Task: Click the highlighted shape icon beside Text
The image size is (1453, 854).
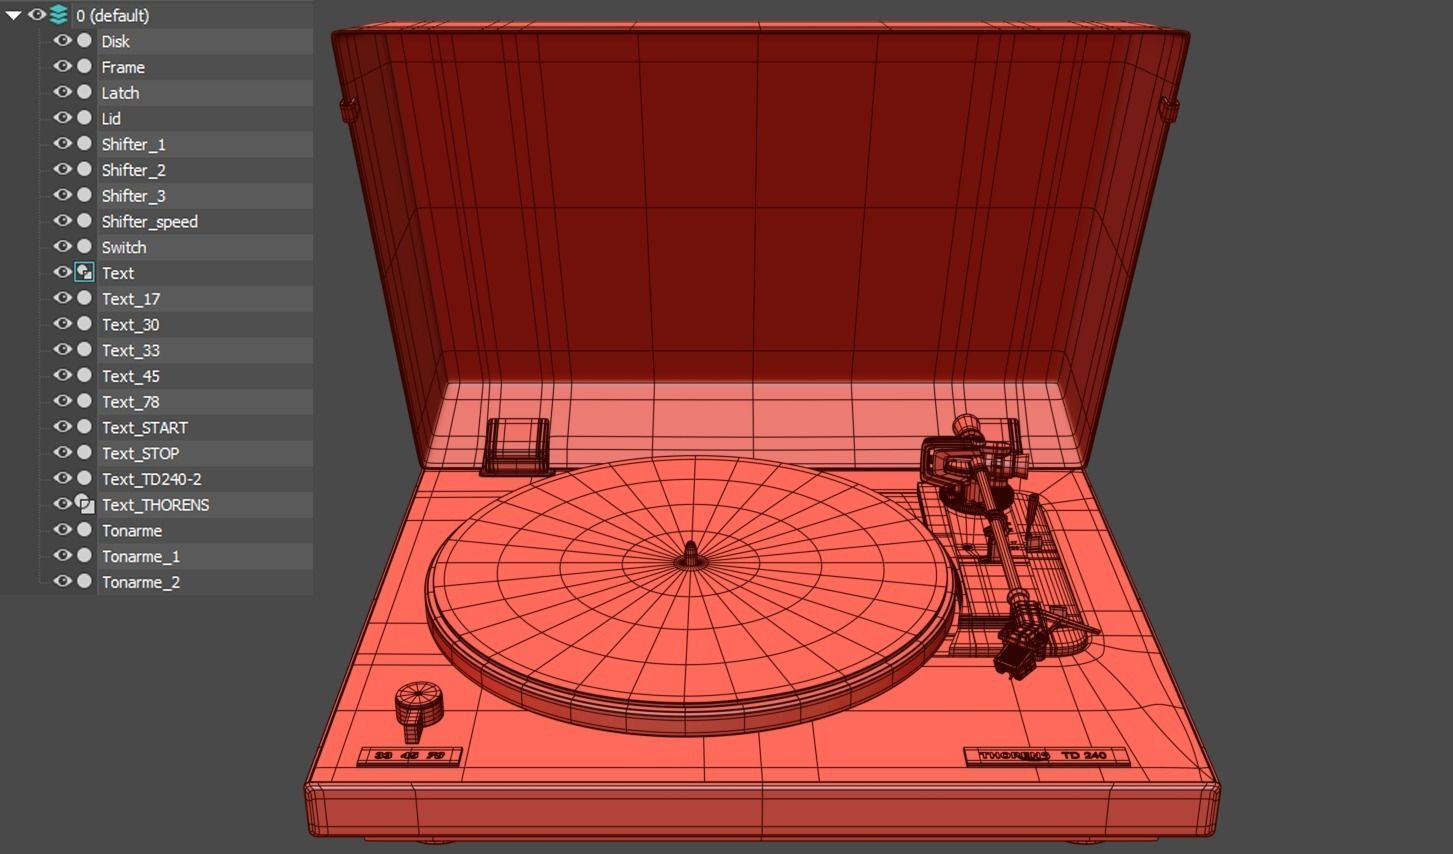Action: [84, 272]
